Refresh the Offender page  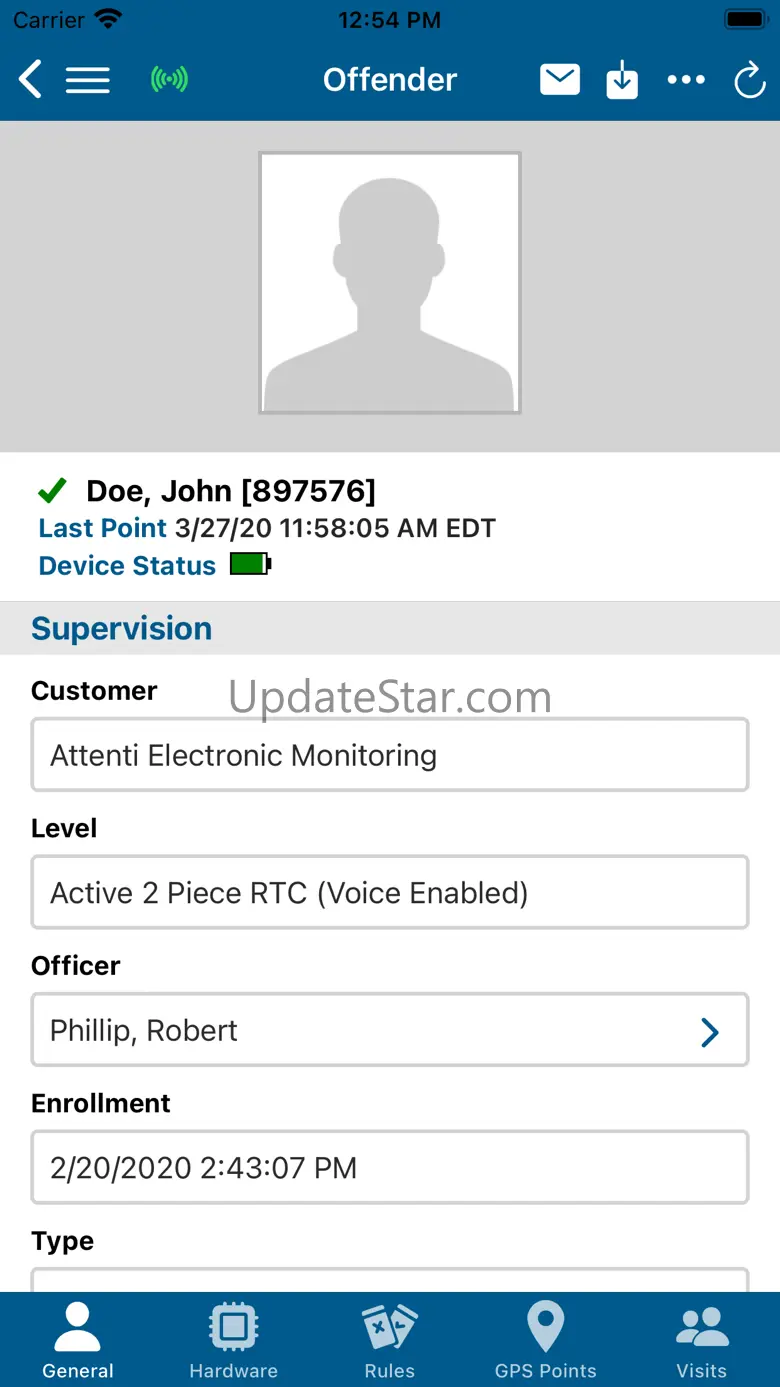(749, 80)
